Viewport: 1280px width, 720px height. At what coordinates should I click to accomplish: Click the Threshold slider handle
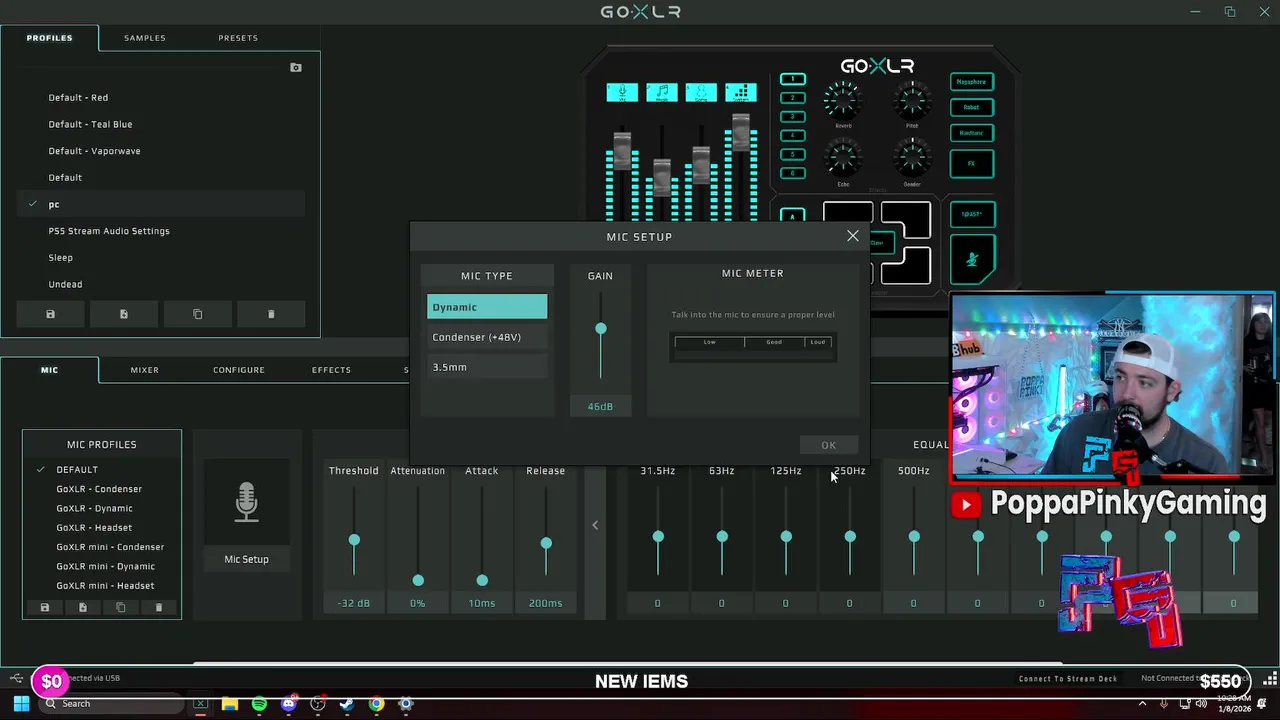click(354, 540)
